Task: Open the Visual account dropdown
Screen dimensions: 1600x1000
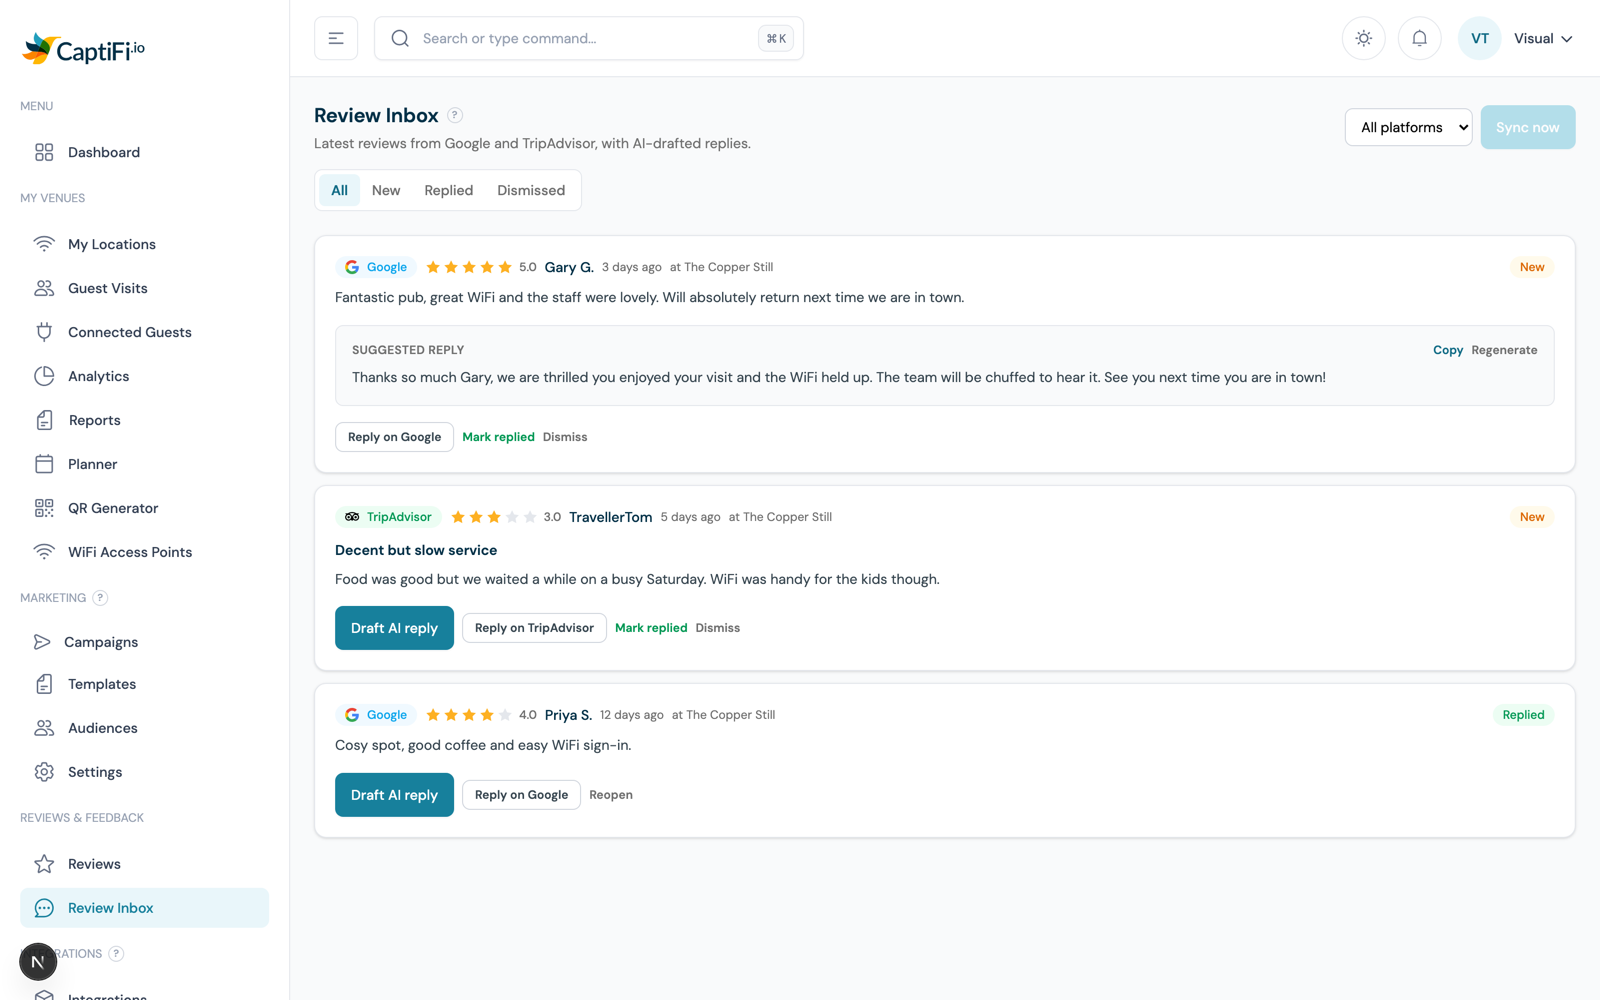Action: 1543,38
